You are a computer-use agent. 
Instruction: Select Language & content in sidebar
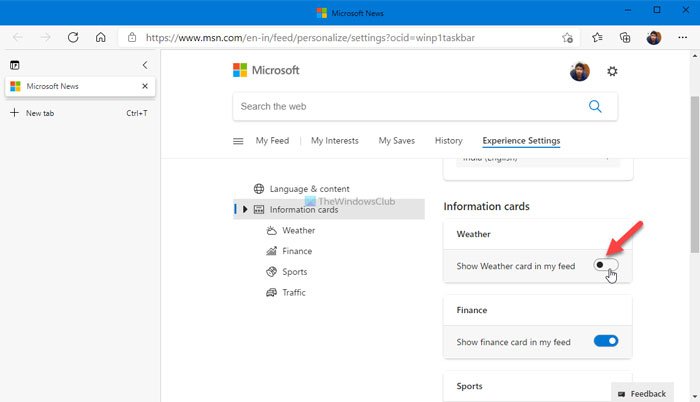point(309,188)
